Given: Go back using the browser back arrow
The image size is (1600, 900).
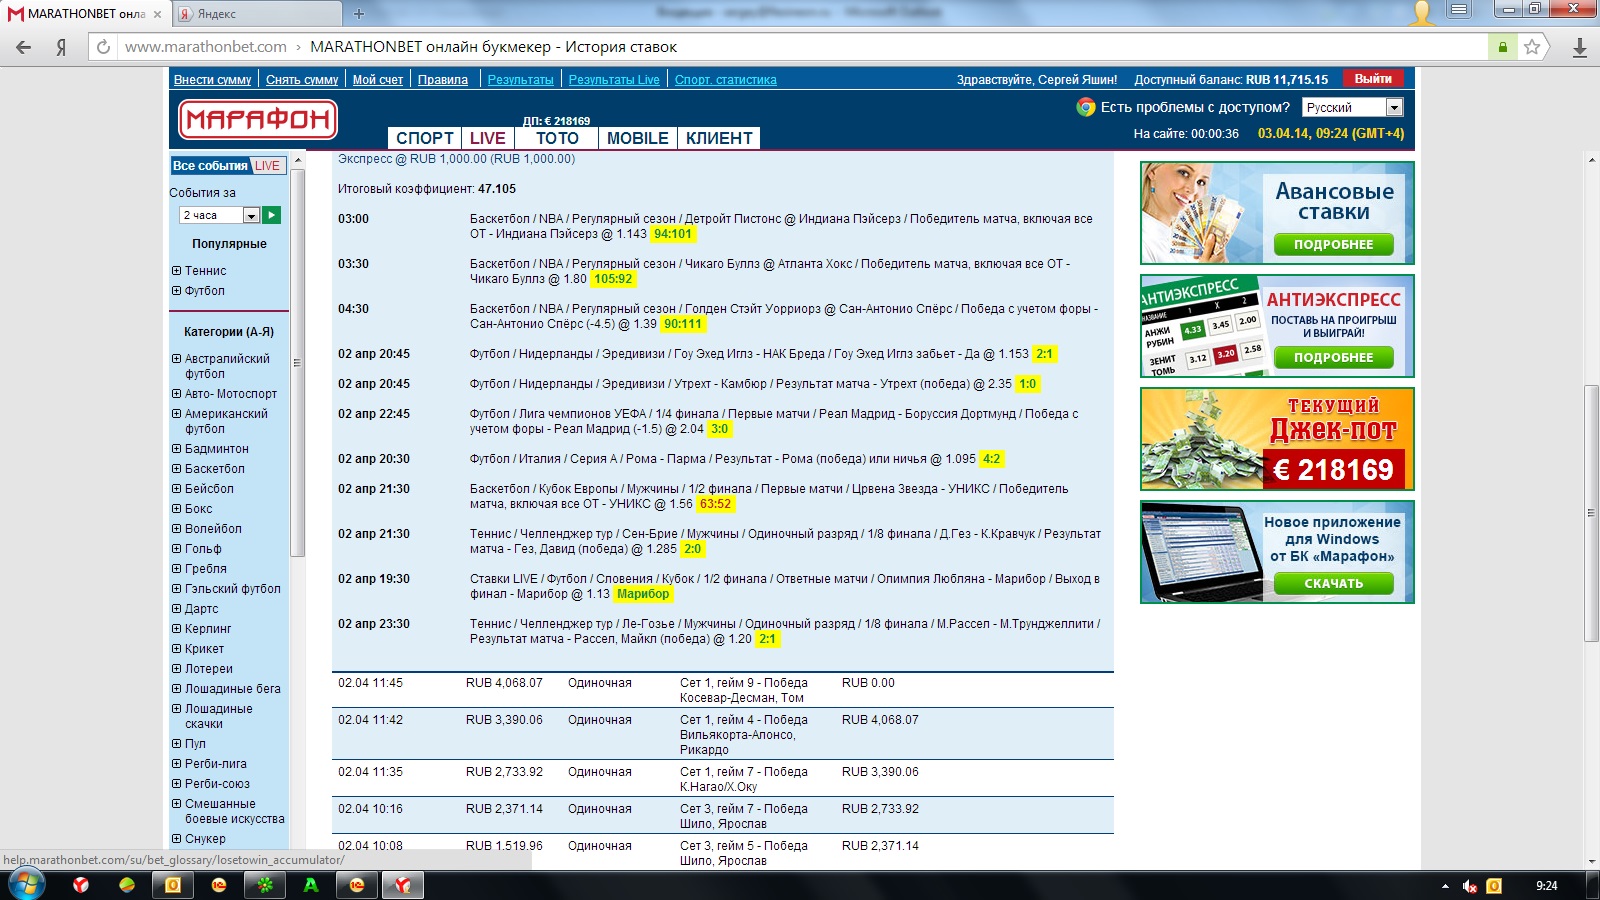Looking at the screenshot, I should 24,47.
